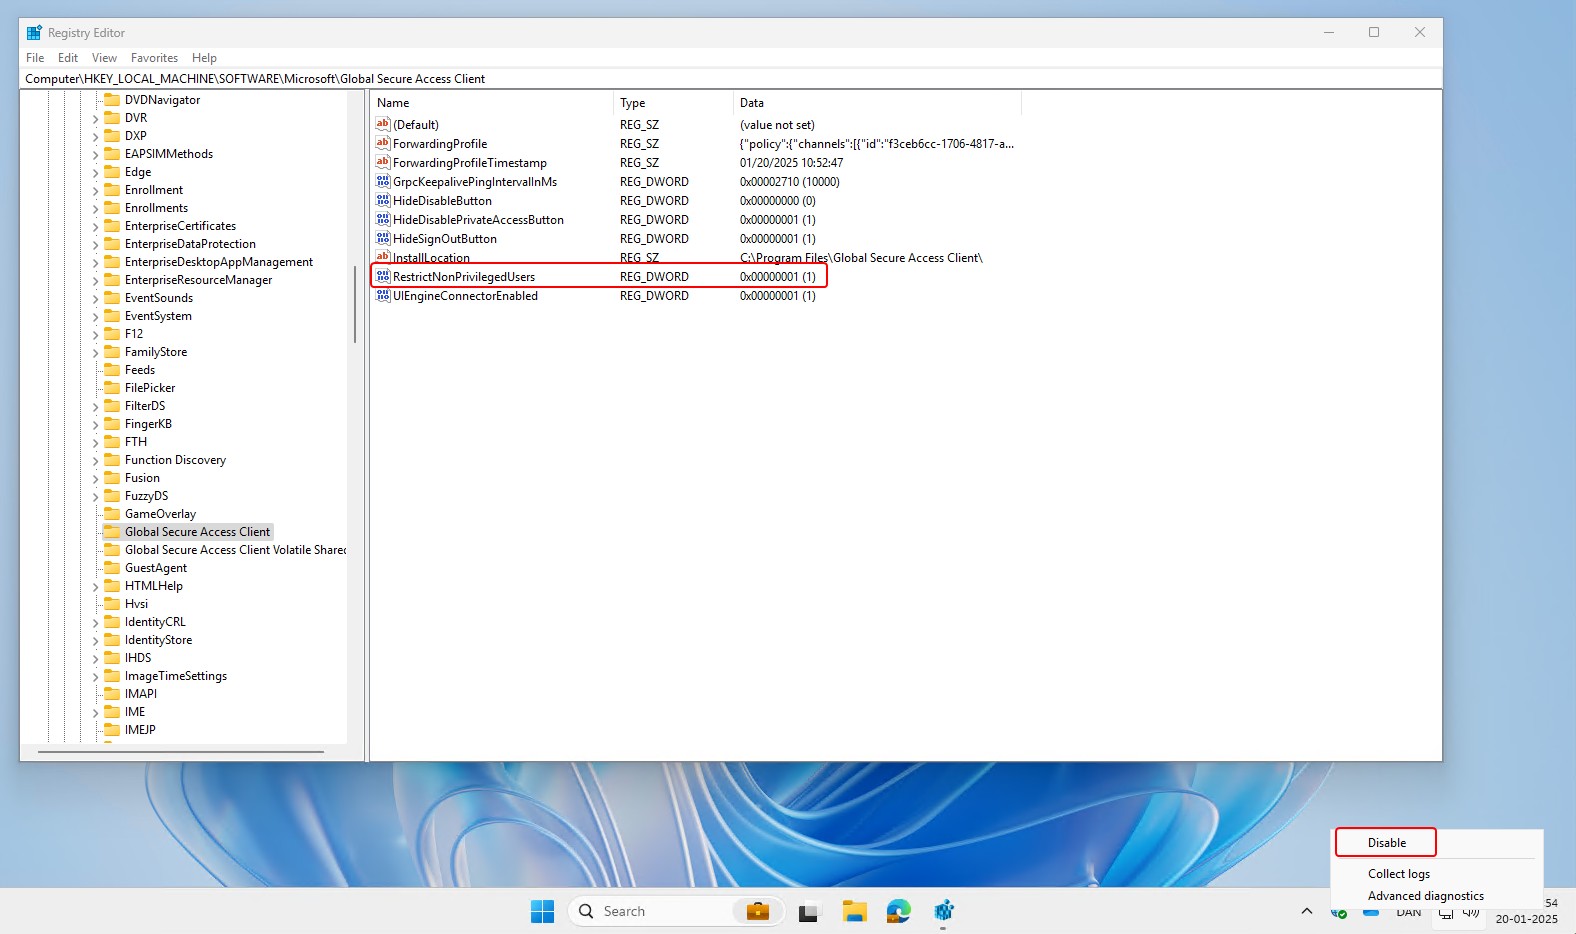Image resolution: width=1576 pixels, height=934 pixels.
Task: Expand the FamilyStore key
Action: tap(96, 352)
